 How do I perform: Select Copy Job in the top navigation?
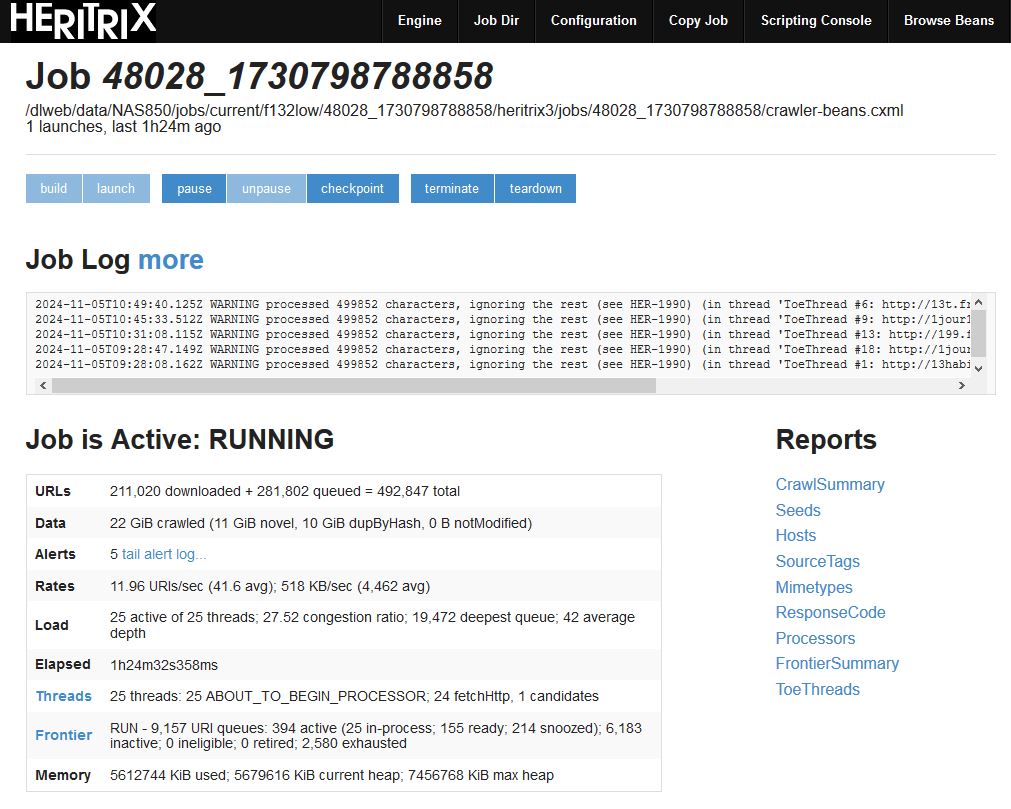(698, 21)
